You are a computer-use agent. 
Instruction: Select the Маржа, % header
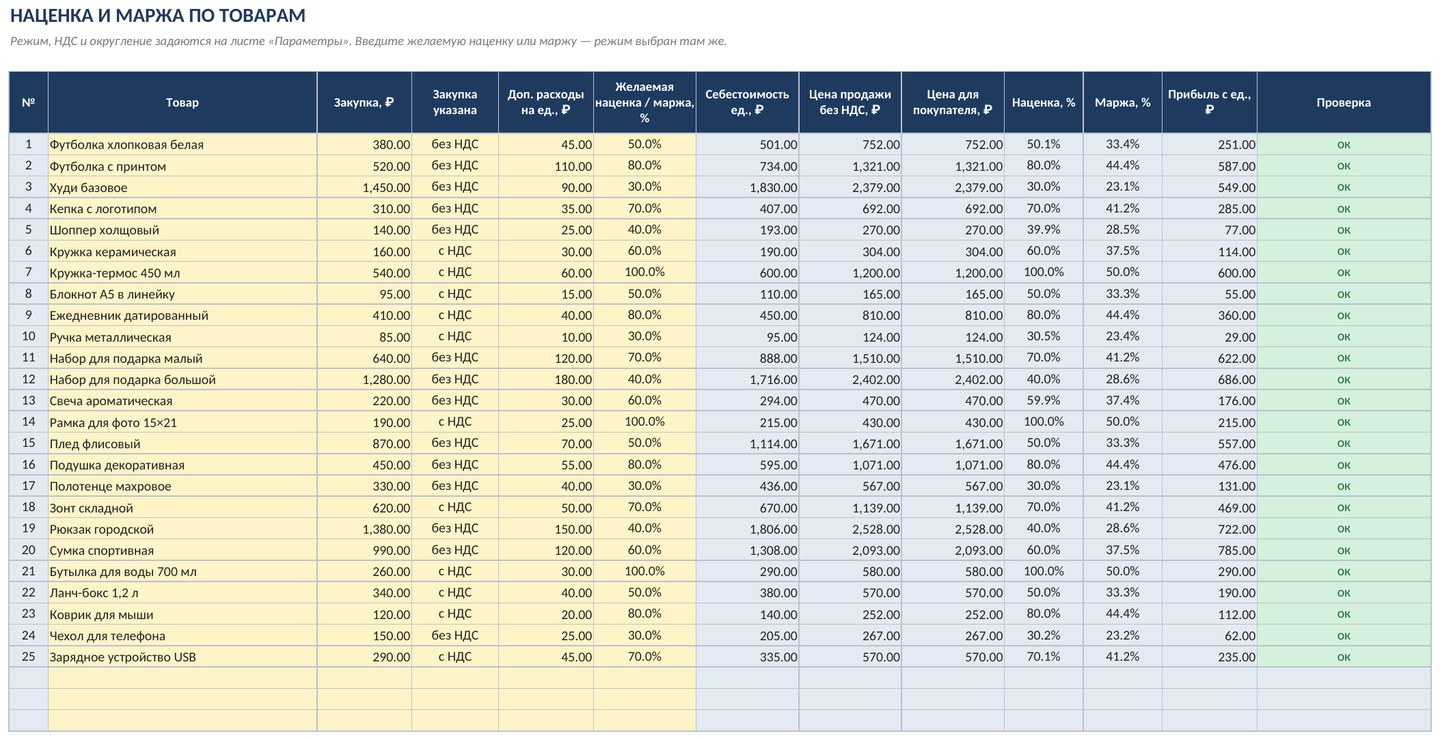(1122, 102)
